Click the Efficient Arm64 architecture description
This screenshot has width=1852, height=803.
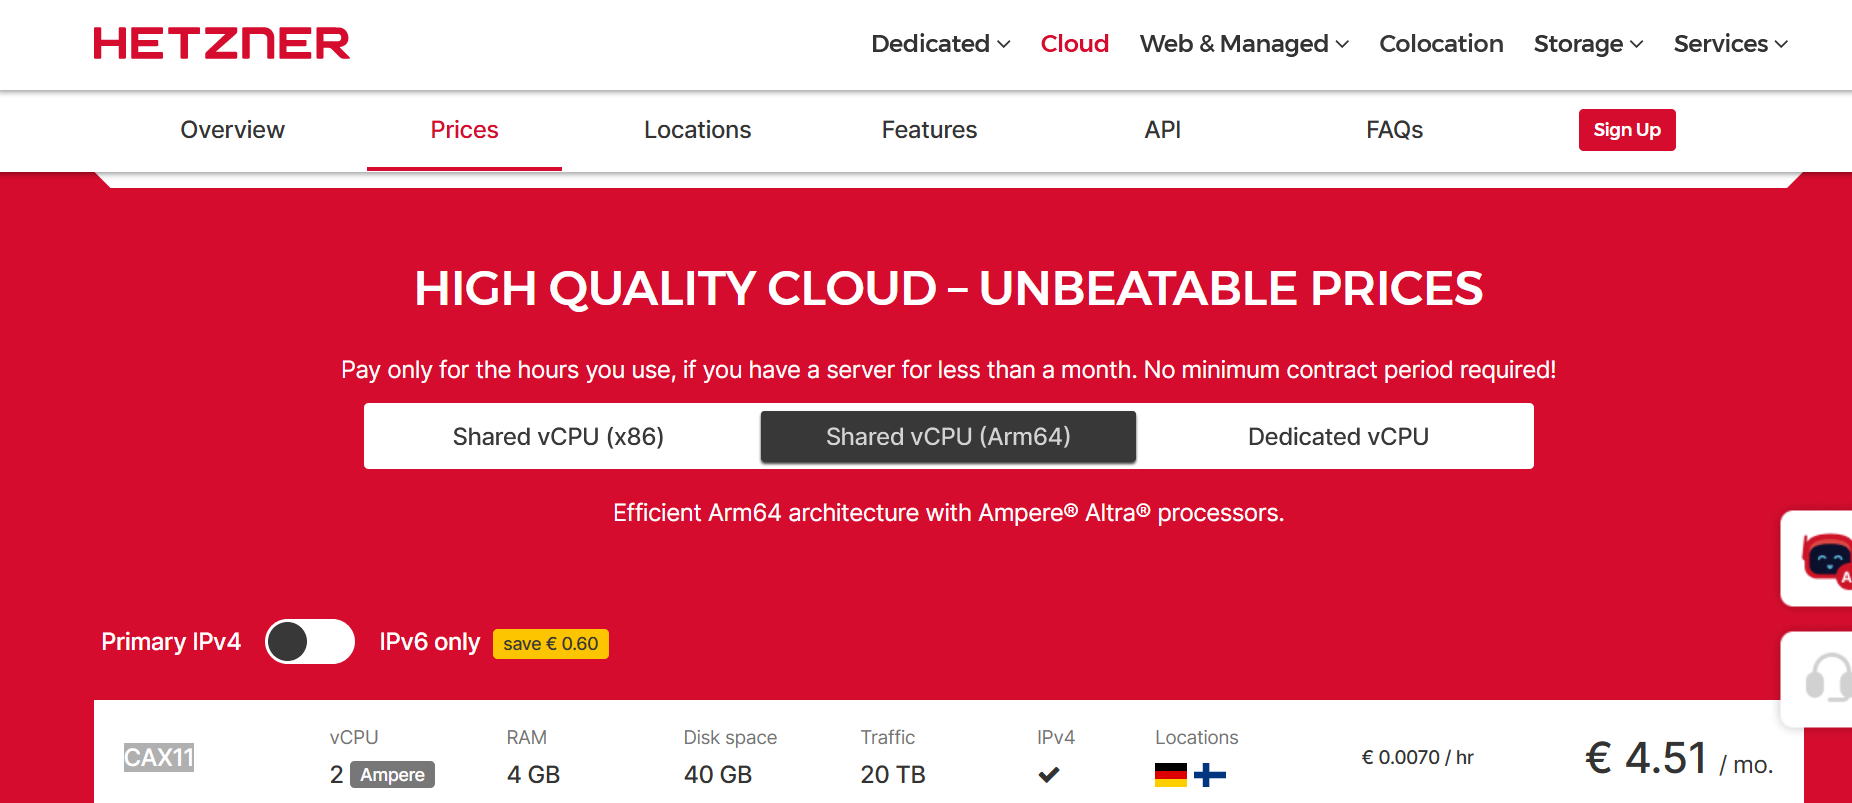point(948,513)
